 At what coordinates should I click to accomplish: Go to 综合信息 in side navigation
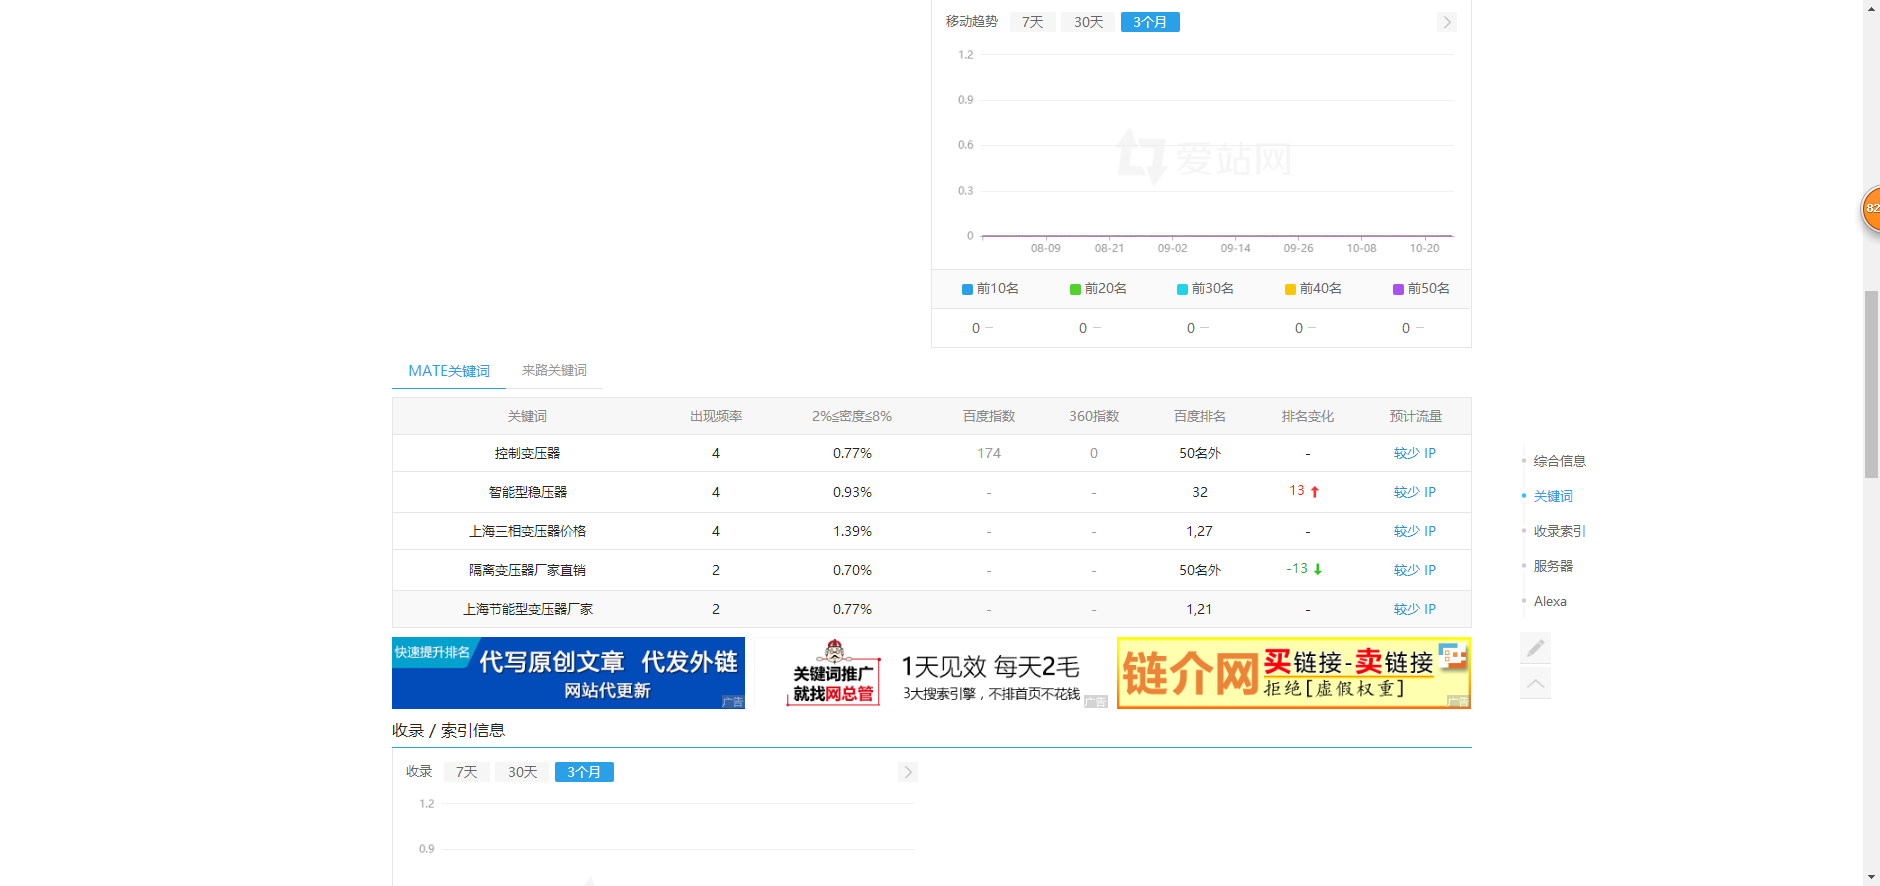(x=1559, y=461)
